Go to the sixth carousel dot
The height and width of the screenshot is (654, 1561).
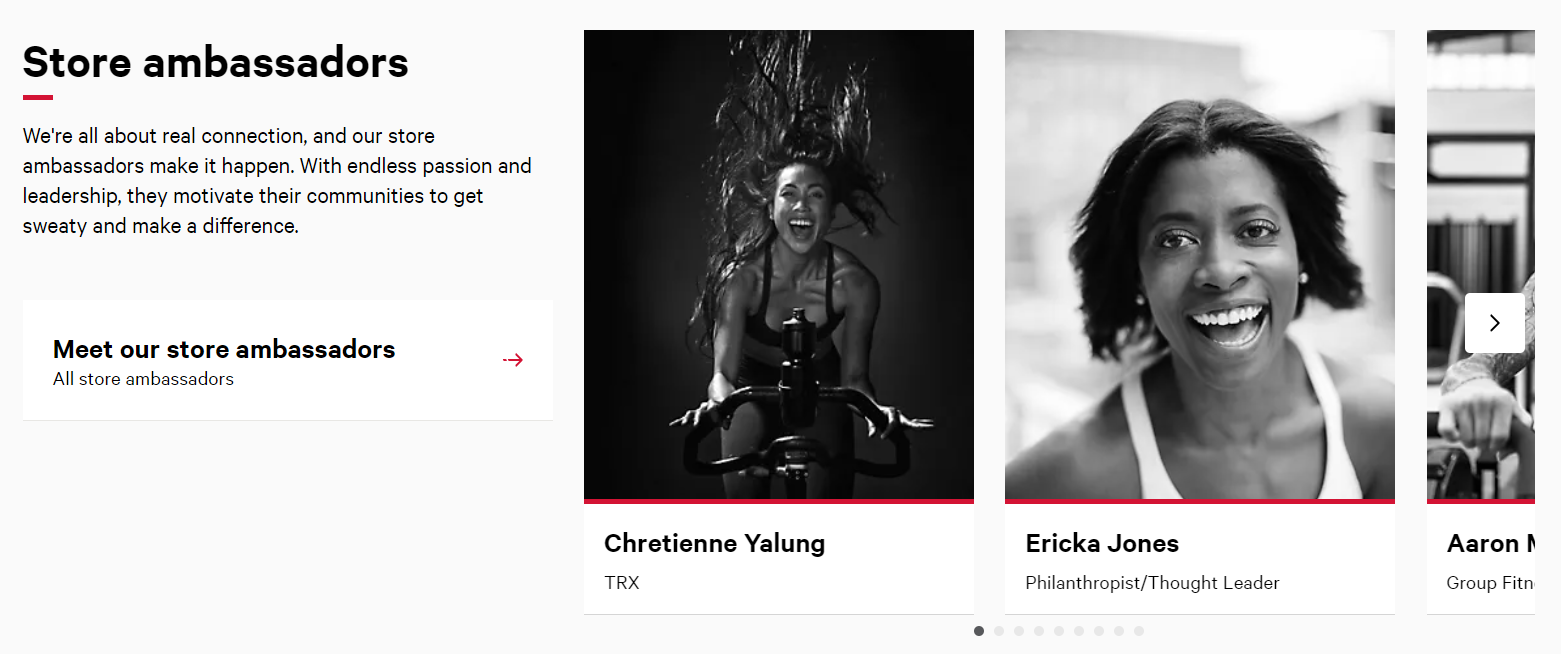coord(1079,631)
